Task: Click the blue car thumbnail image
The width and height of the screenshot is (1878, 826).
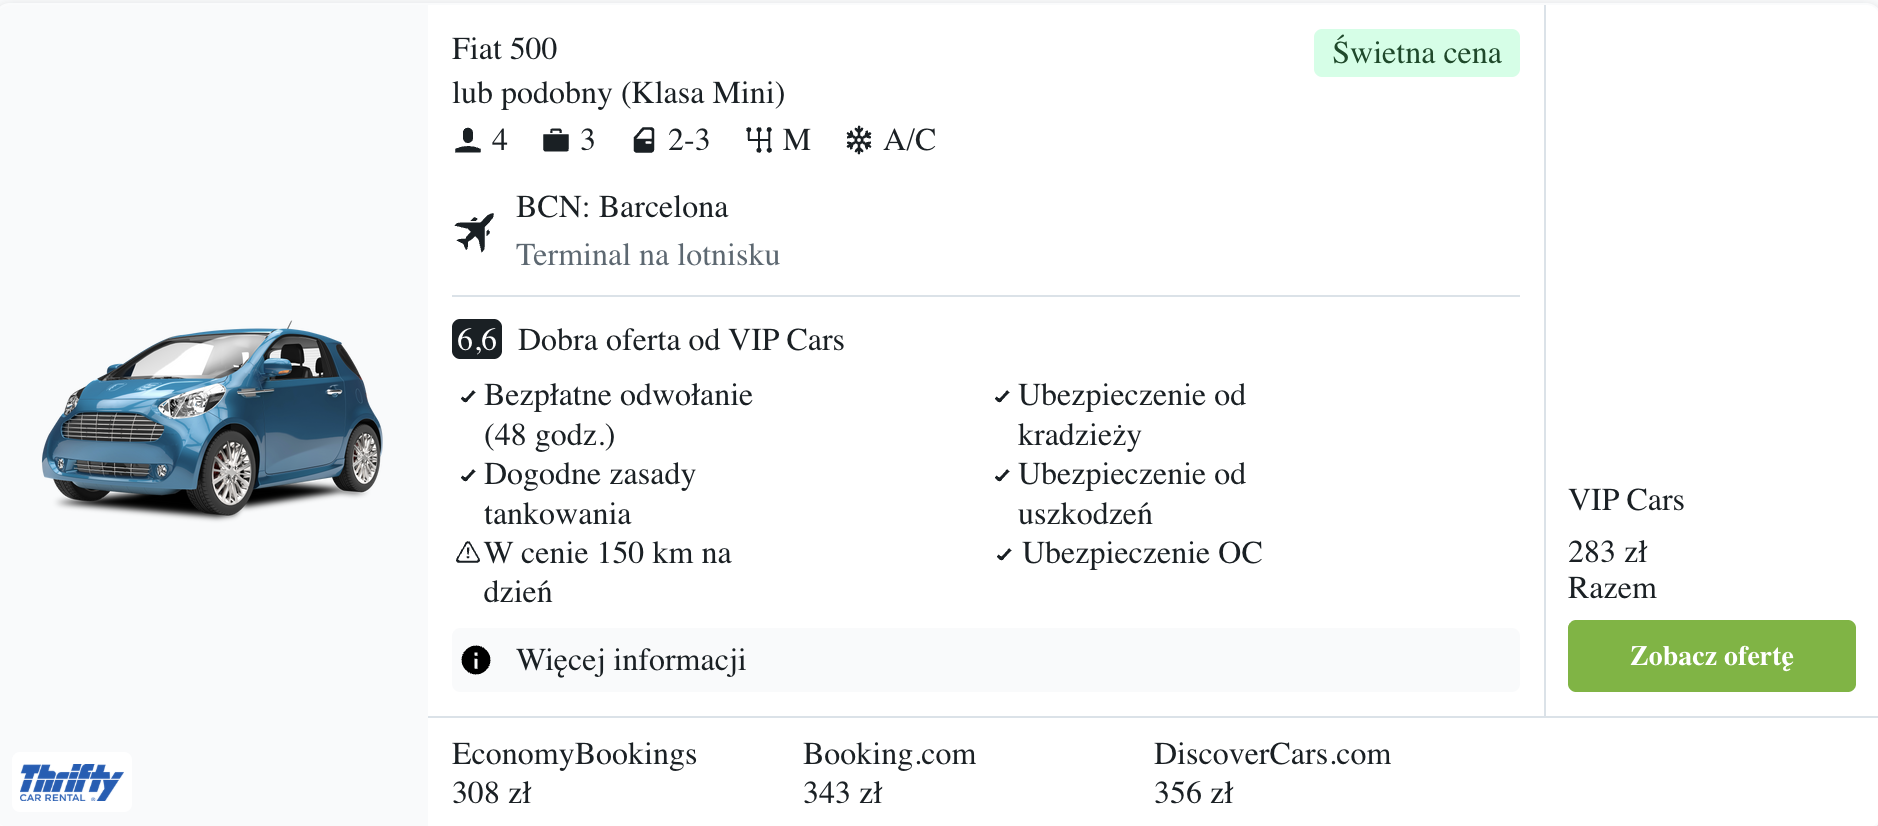Action: click(212, 420)
